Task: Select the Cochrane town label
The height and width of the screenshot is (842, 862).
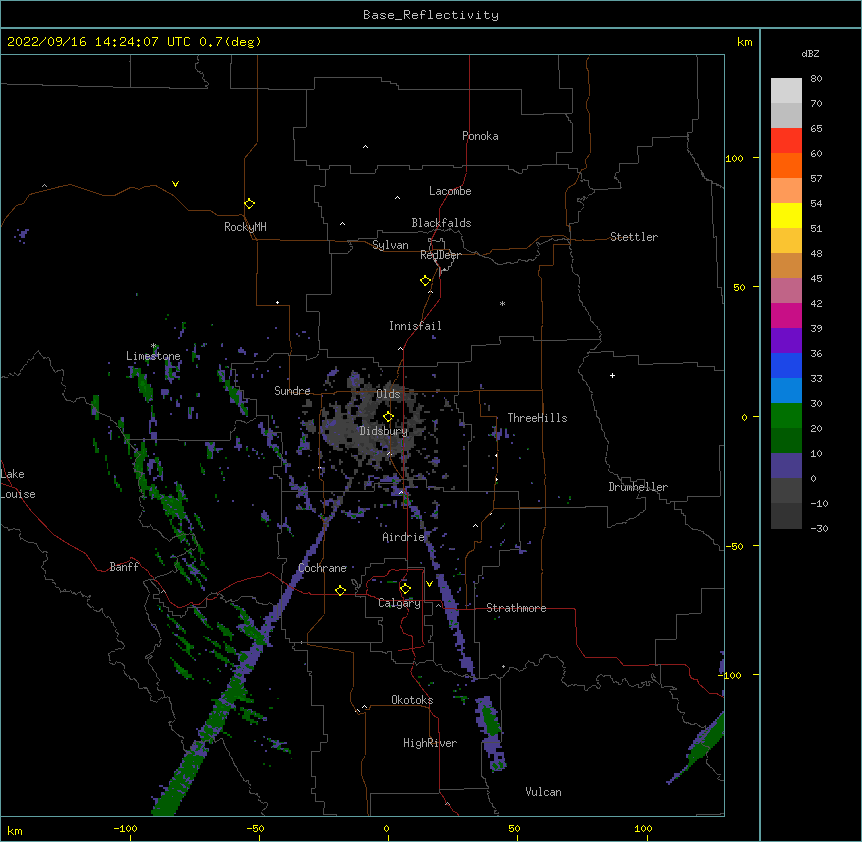Action: 322,568
